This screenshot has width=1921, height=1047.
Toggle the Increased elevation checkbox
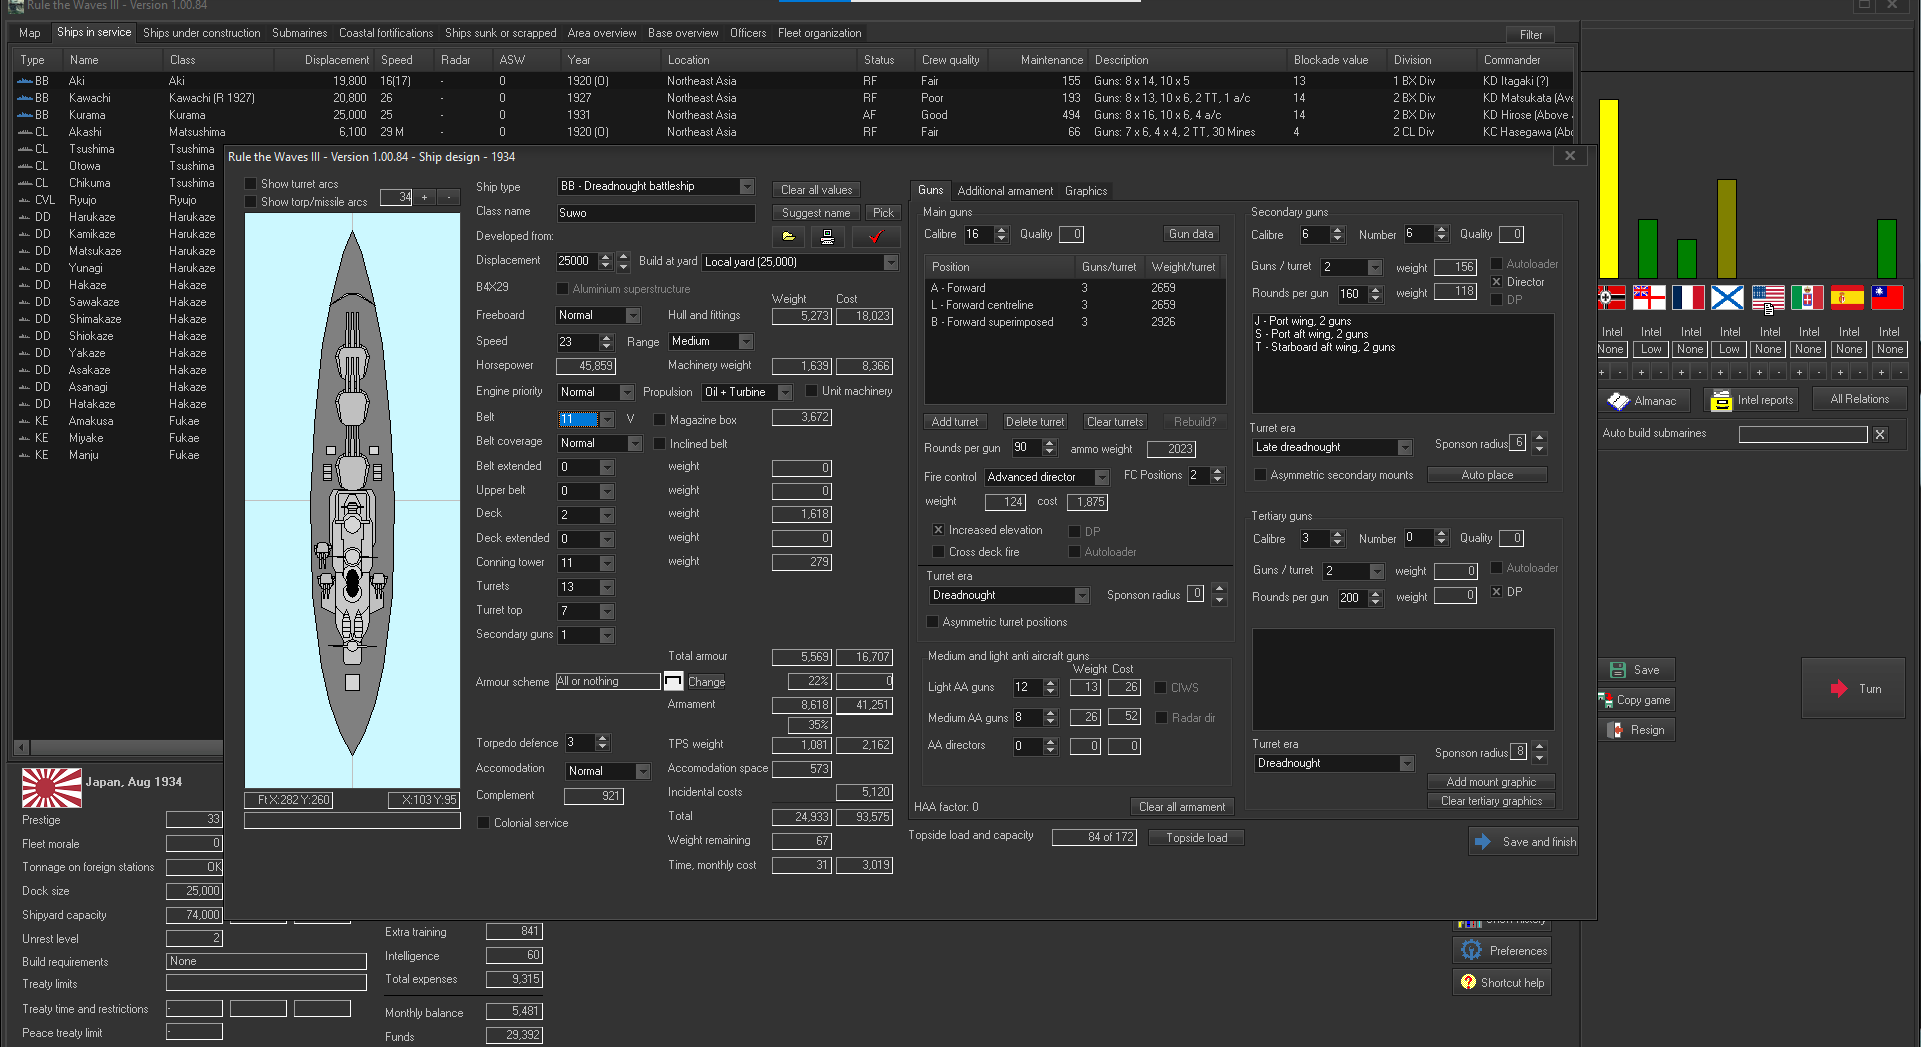point(938,530)
